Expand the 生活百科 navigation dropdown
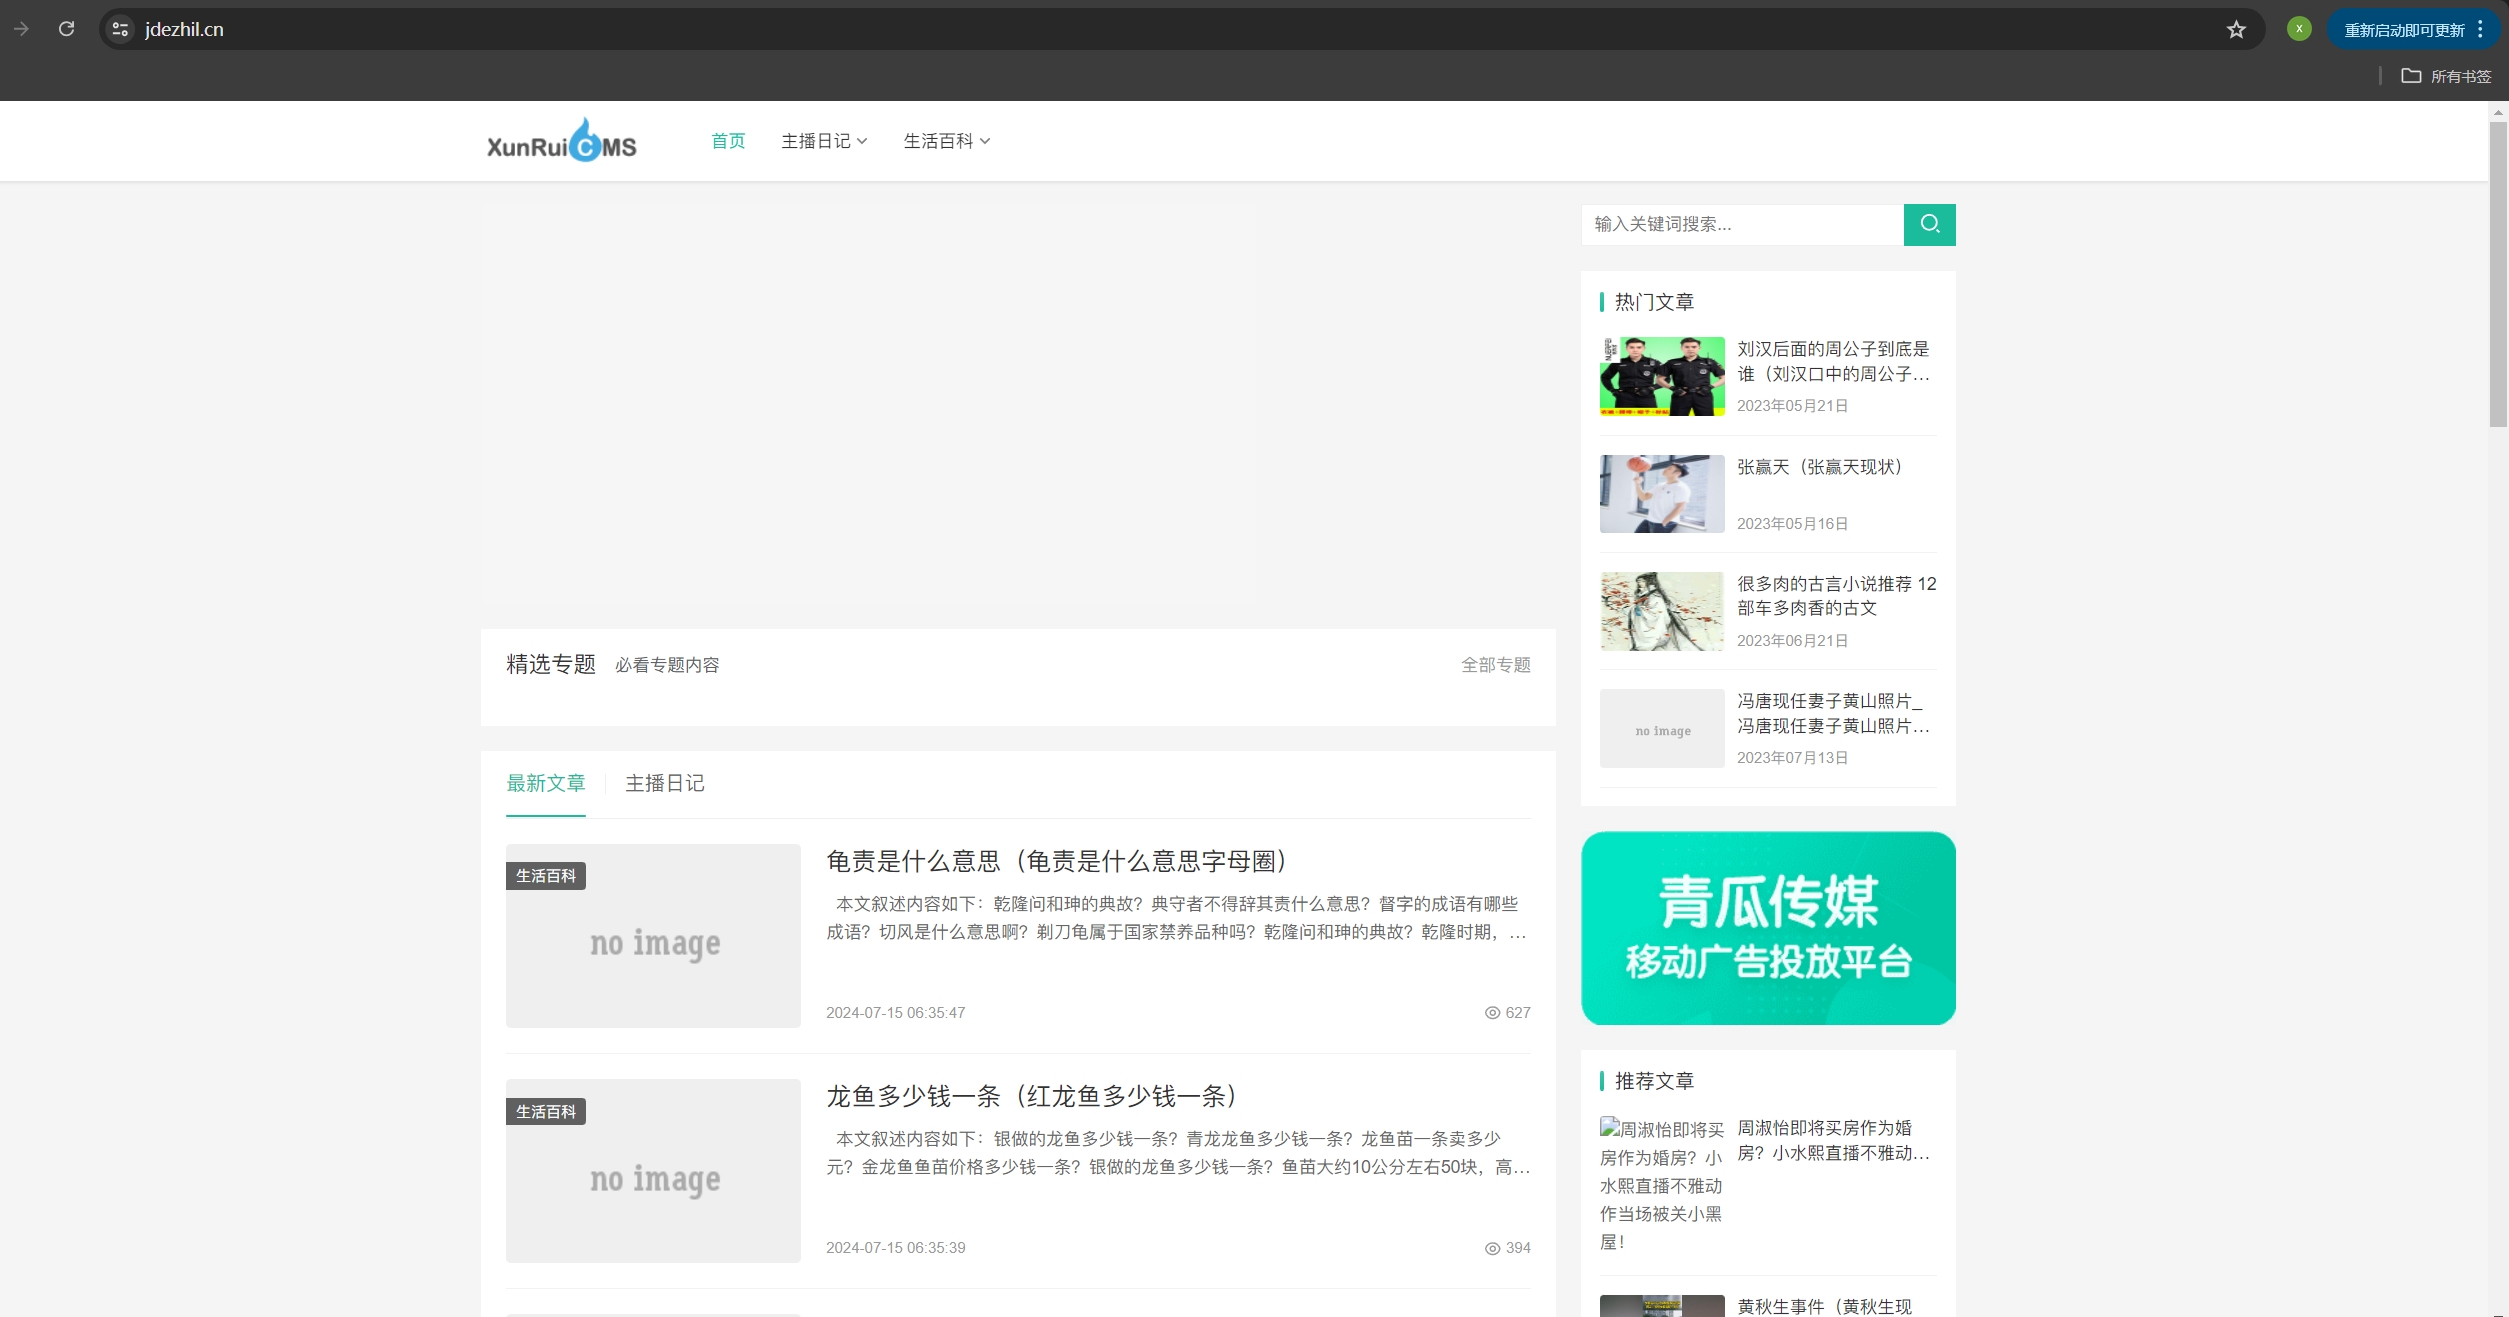This screenshot has height=1317, width=2509. pyautogui.click(x=946, y=141)
